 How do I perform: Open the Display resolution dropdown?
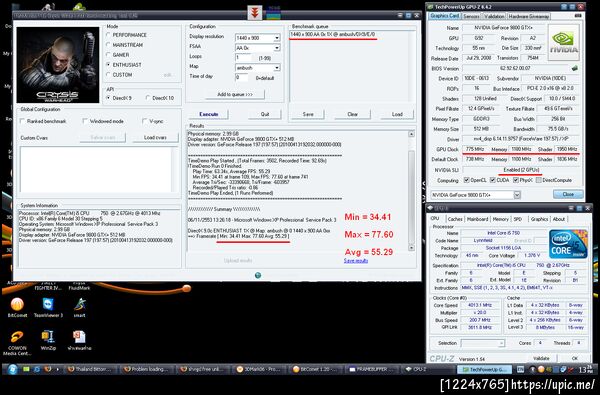coord(277,38)
